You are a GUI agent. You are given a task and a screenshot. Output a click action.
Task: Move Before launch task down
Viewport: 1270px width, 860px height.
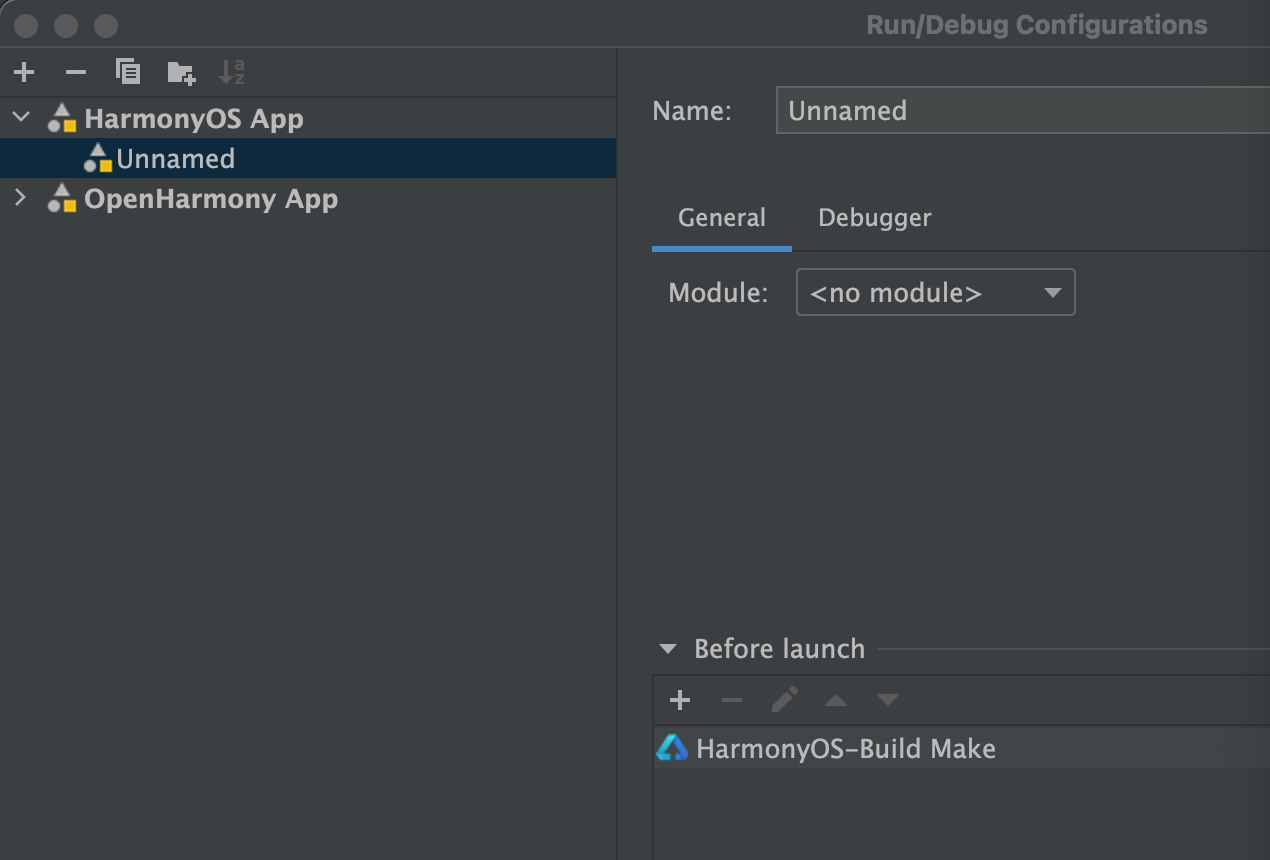pyautogui.click(x=888, y=700)
